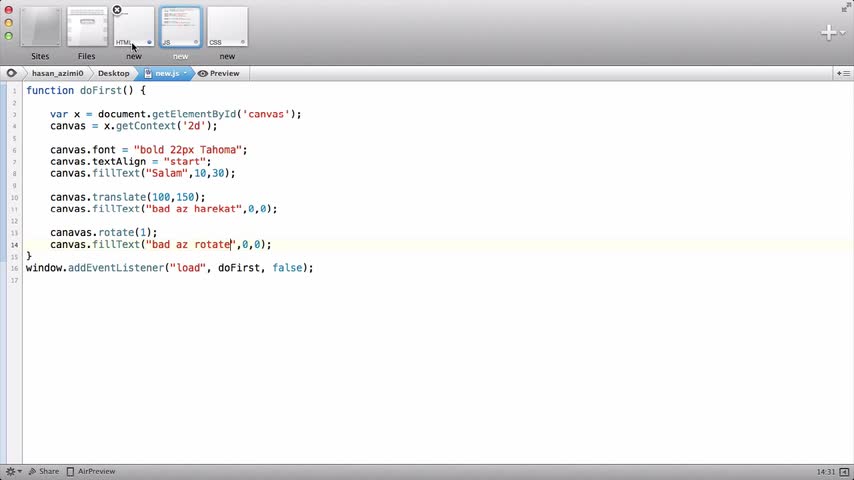Open the gear settings menu in status bar
854x480 pixels.
(13, 471)
